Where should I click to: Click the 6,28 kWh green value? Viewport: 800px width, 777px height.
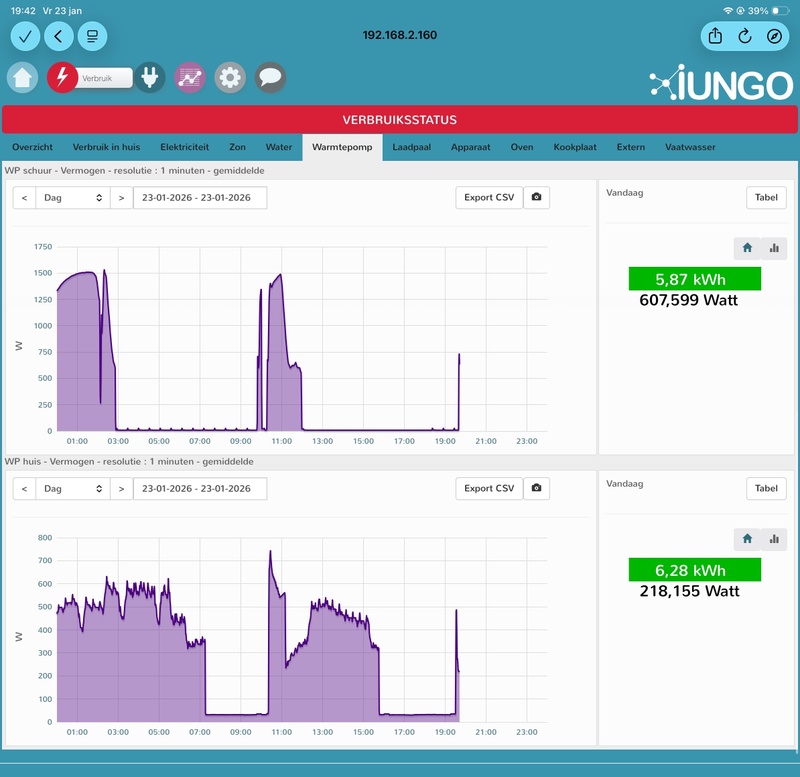point(695,570)
